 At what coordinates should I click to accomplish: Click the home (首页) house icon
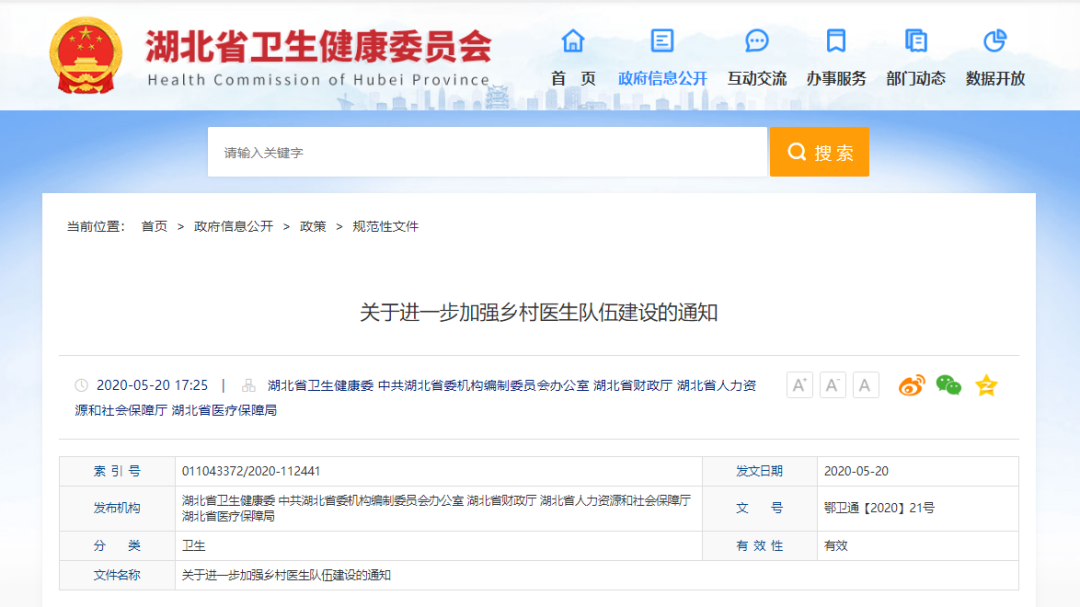click(573, 41)
